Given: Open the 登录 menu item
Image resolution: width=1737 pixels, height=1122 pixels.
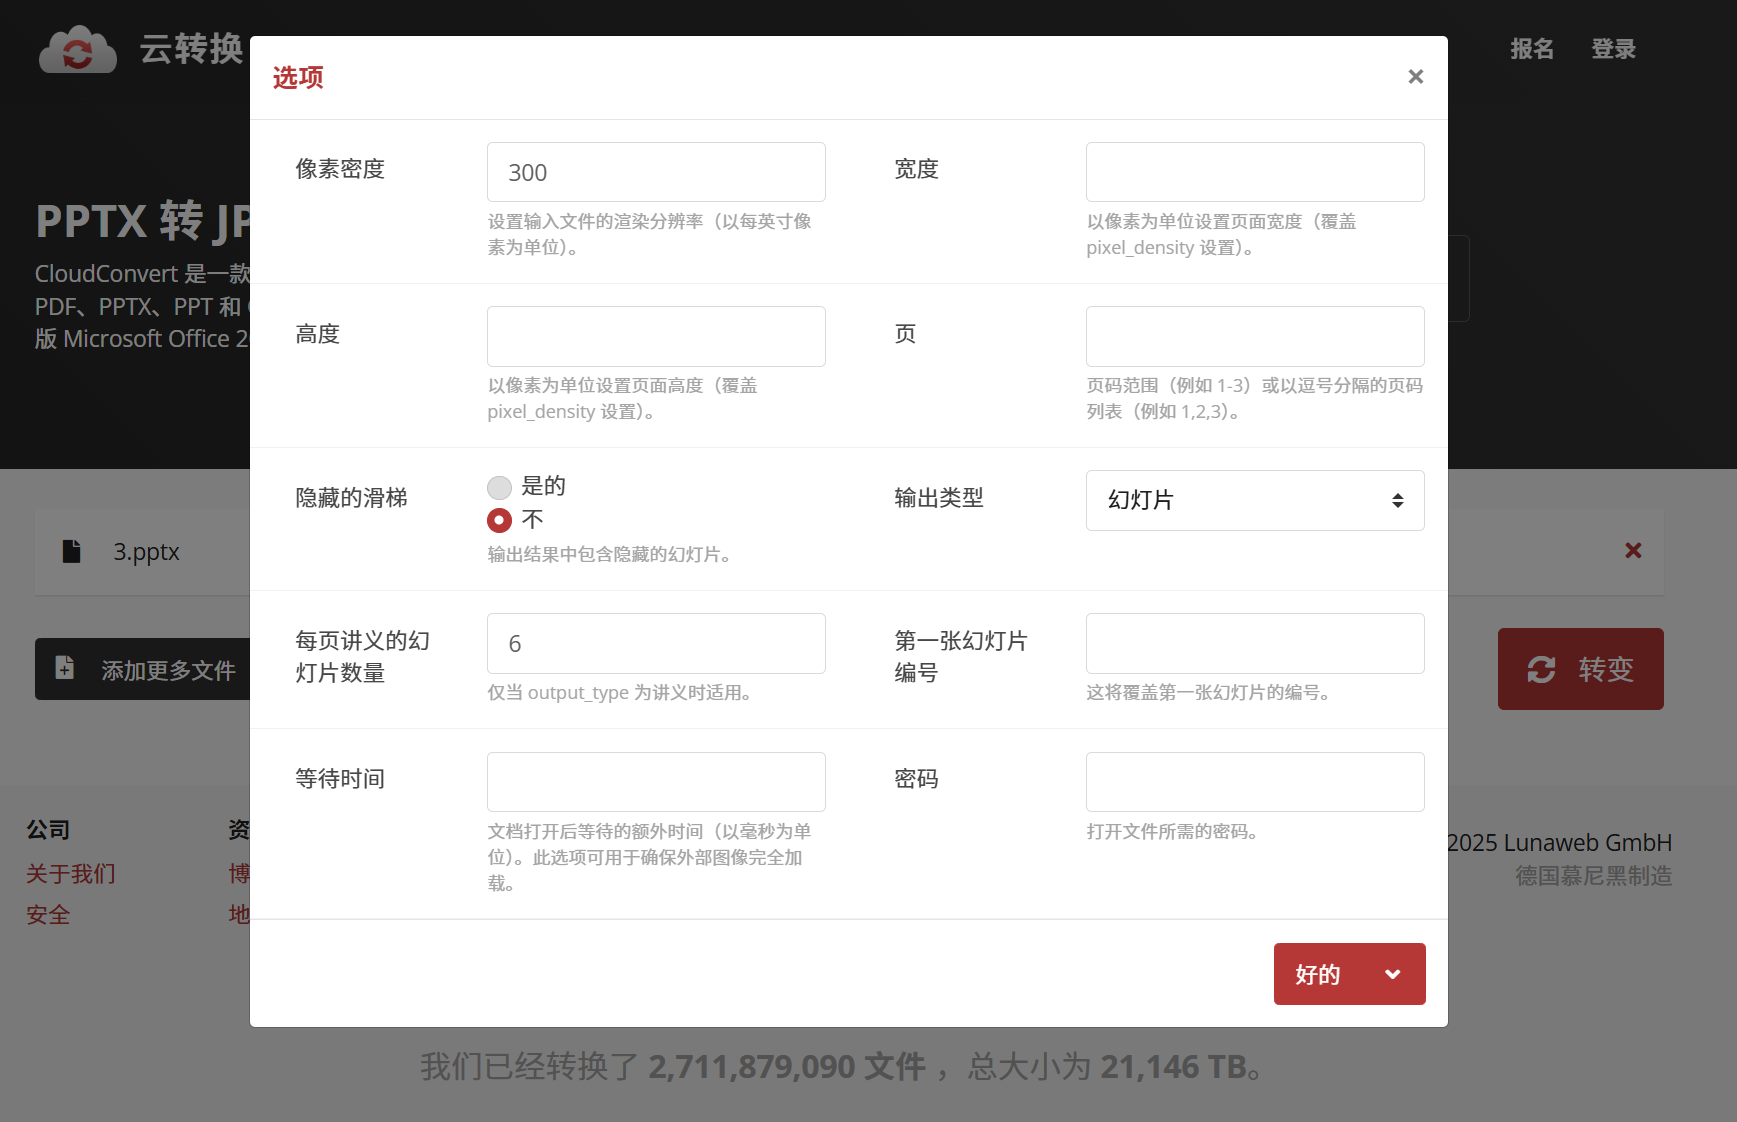Looking at the screenshot, I should pos(1613,49).
